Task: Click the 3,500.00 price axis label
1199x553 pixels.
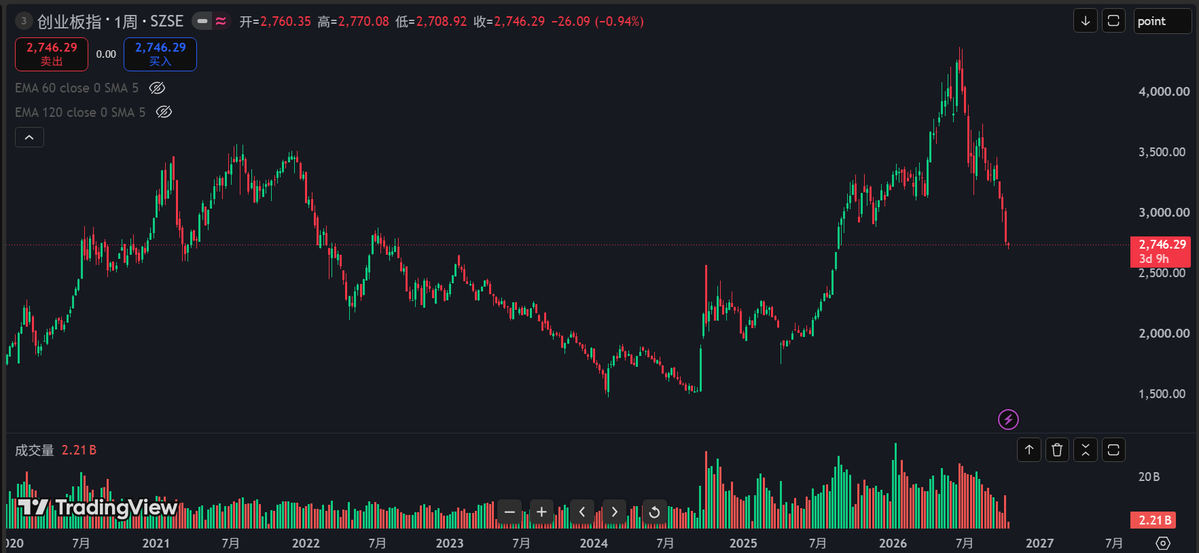Action: pos(1161,151)
